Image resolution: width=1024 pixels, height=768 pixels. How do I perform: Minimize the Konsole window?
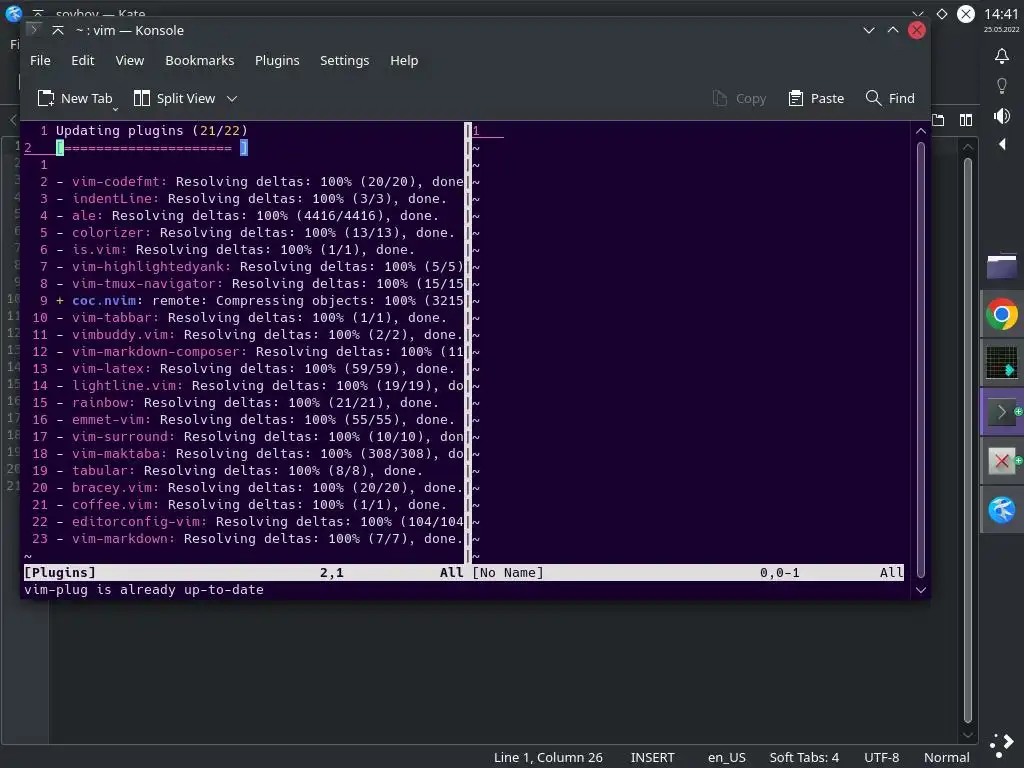tap(869, 30)
